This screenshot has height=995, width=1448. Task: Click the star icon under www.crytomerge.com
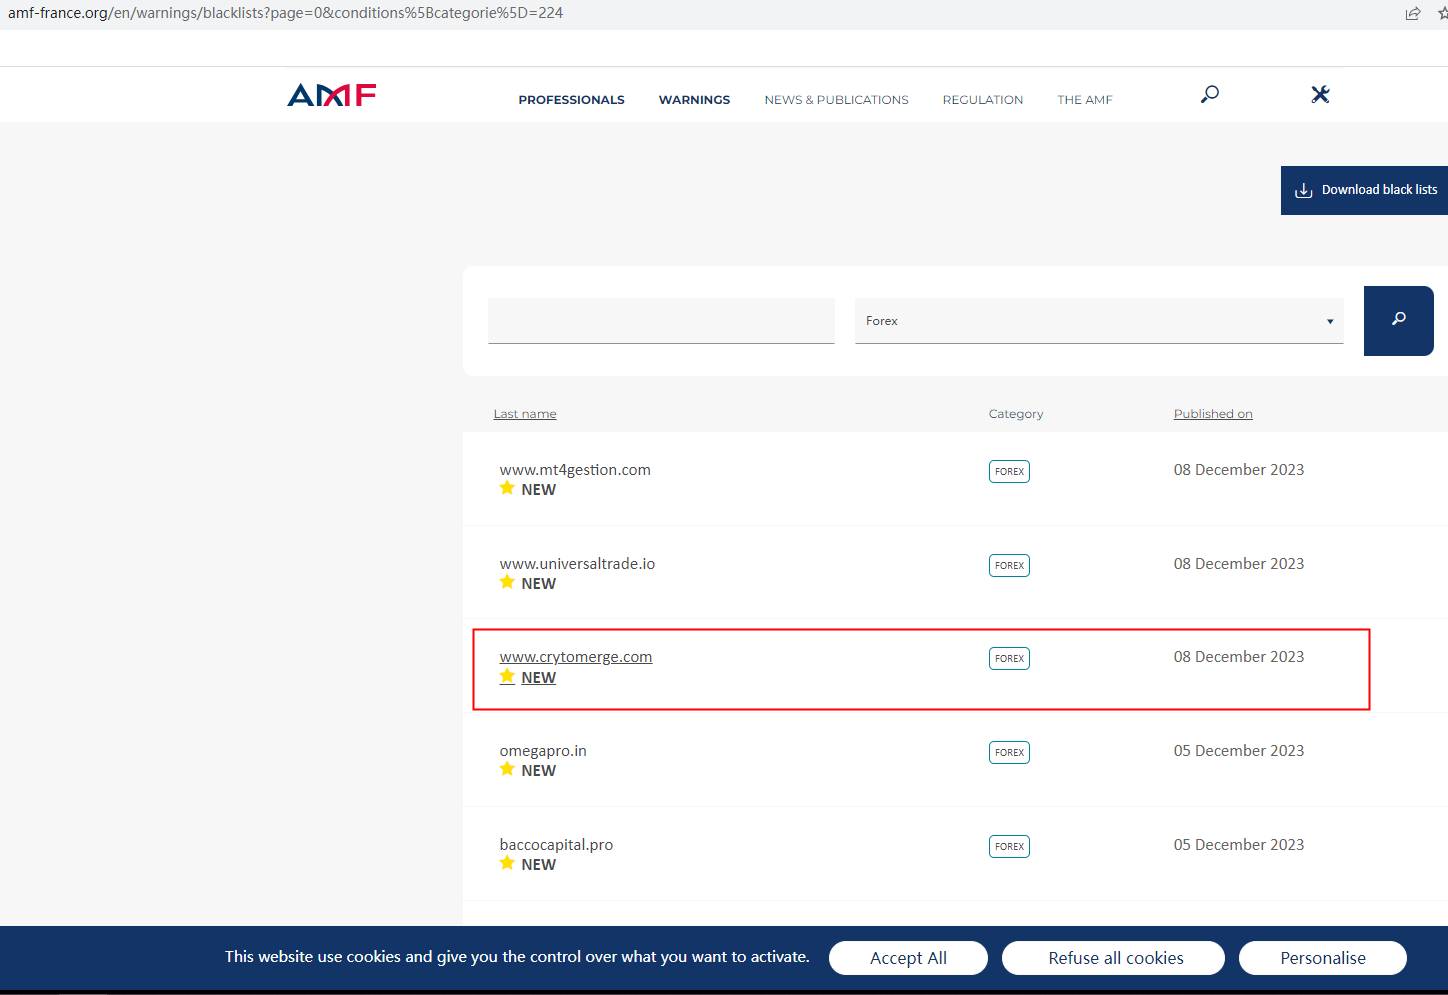[x=507, y=676]
